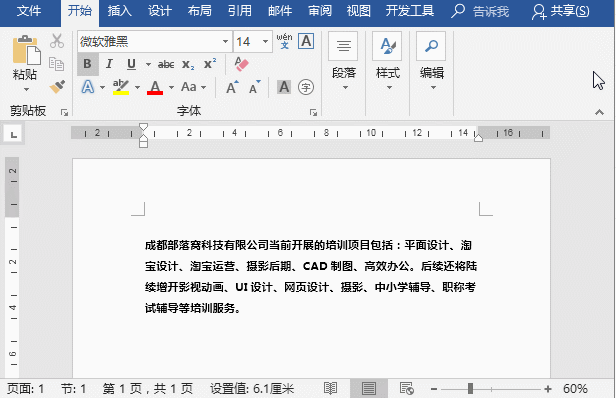This screenshot has width=616, height=398.
Task: Expand Change Case dropdown arrow
Action: coord(204,87)
